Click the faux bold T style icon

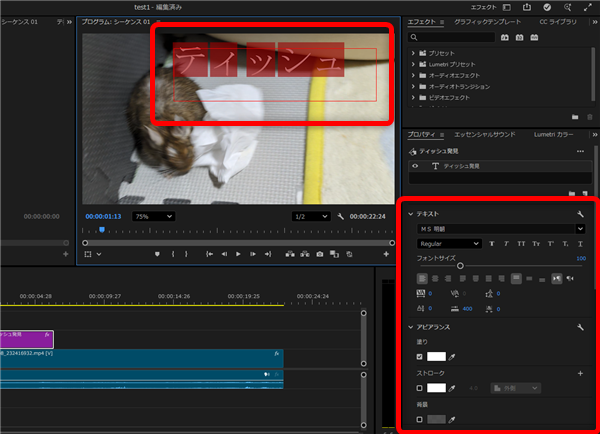click(x=492, y=243)
